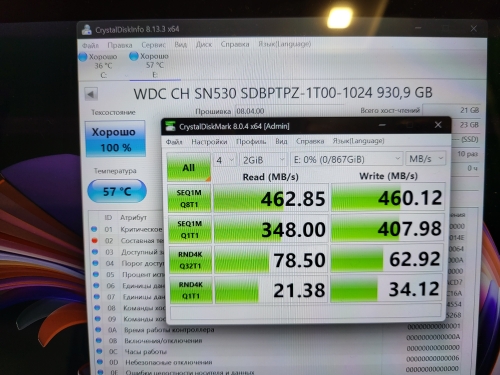The image size is (500, 375).
Task: Click the All benchmark button
Action: (x=189, y=167)
